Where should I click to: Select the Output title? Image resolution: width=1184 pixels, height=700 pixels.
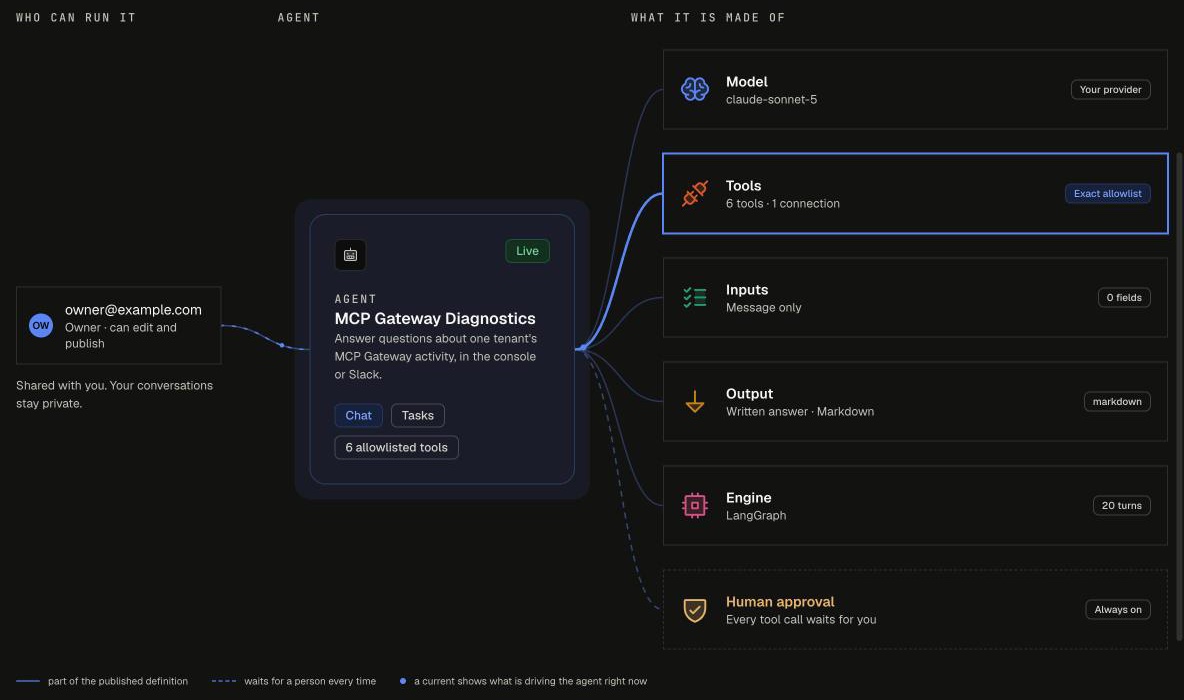749,393
